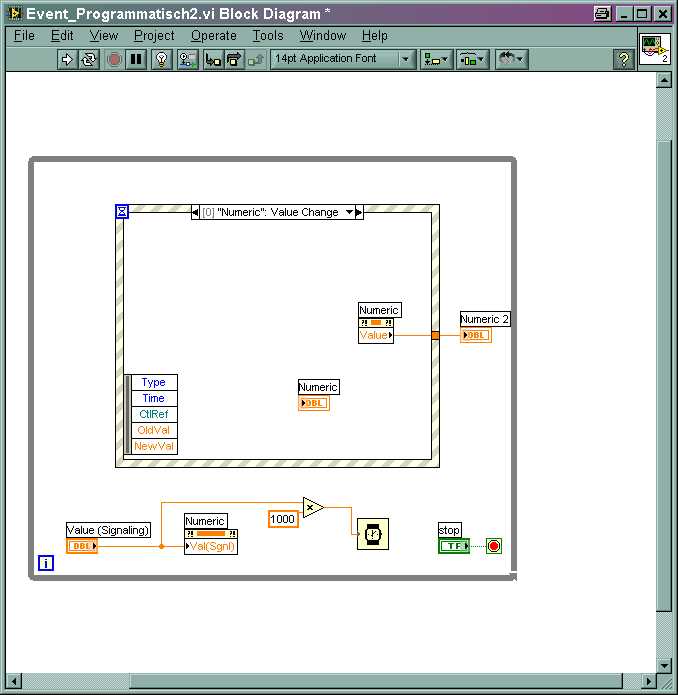Click the wire junction dot near Value (Signaling)
678x695 pixels.
pyautogui.click(x=161, y=546)
